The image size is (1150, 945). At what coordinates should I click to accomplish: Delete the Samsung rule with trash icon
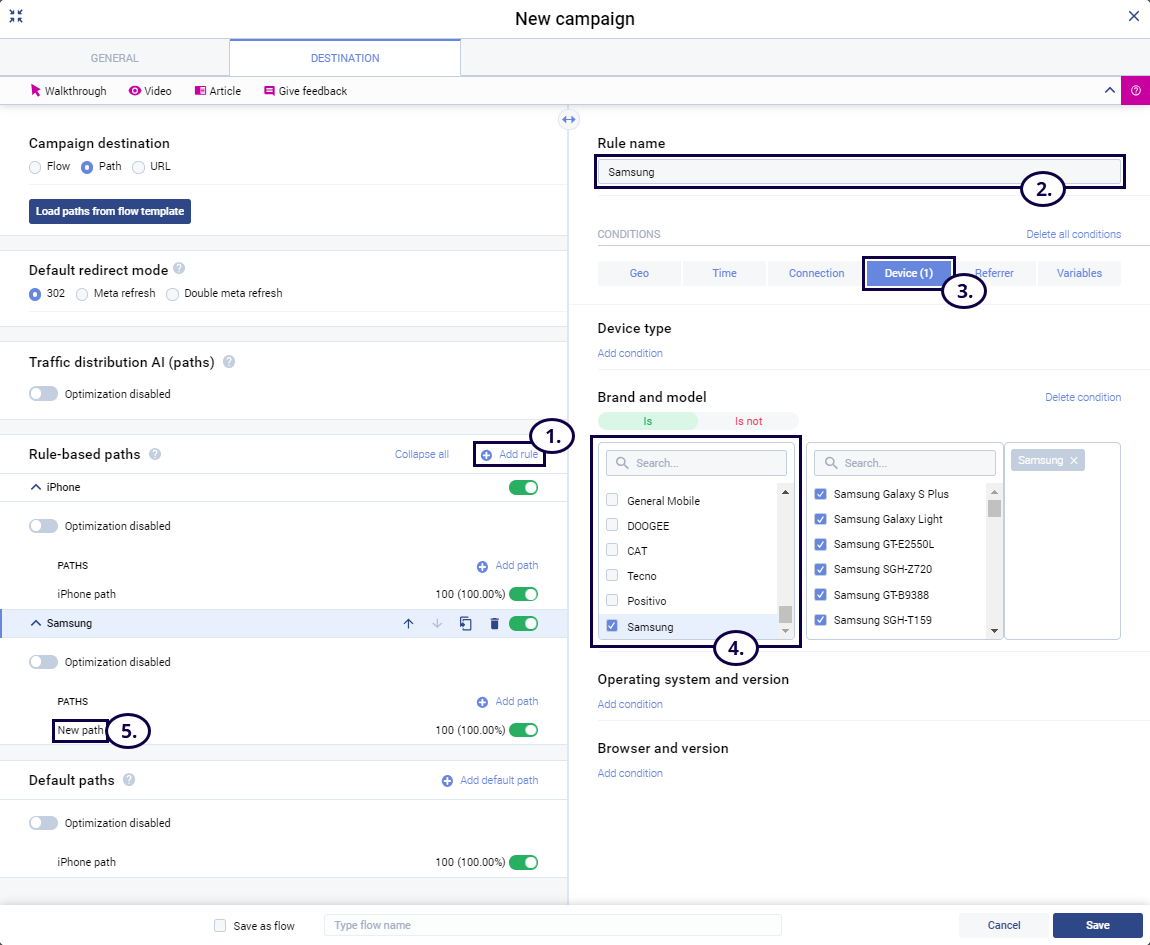point(494,624)
